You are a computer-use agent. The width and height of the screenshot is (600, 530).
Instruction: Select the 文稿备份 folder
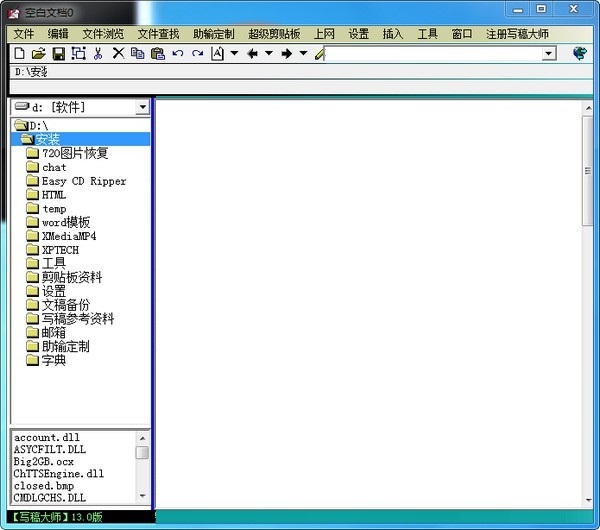pos(65,305)
